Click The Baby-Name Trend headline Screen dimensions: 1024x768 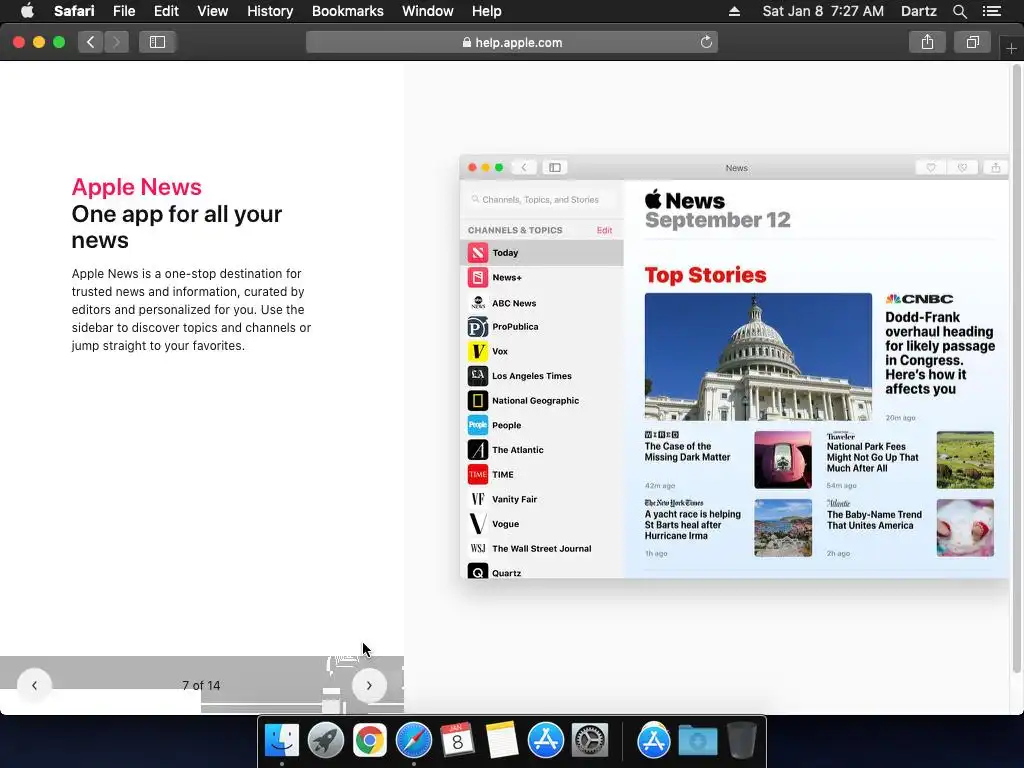point(874,520)
